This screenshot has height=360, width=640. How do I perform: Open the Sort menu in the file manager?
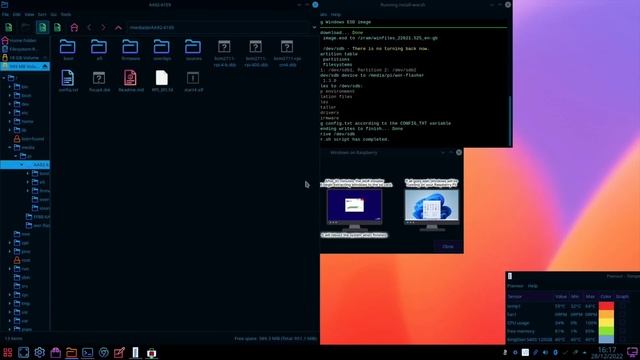42,14
